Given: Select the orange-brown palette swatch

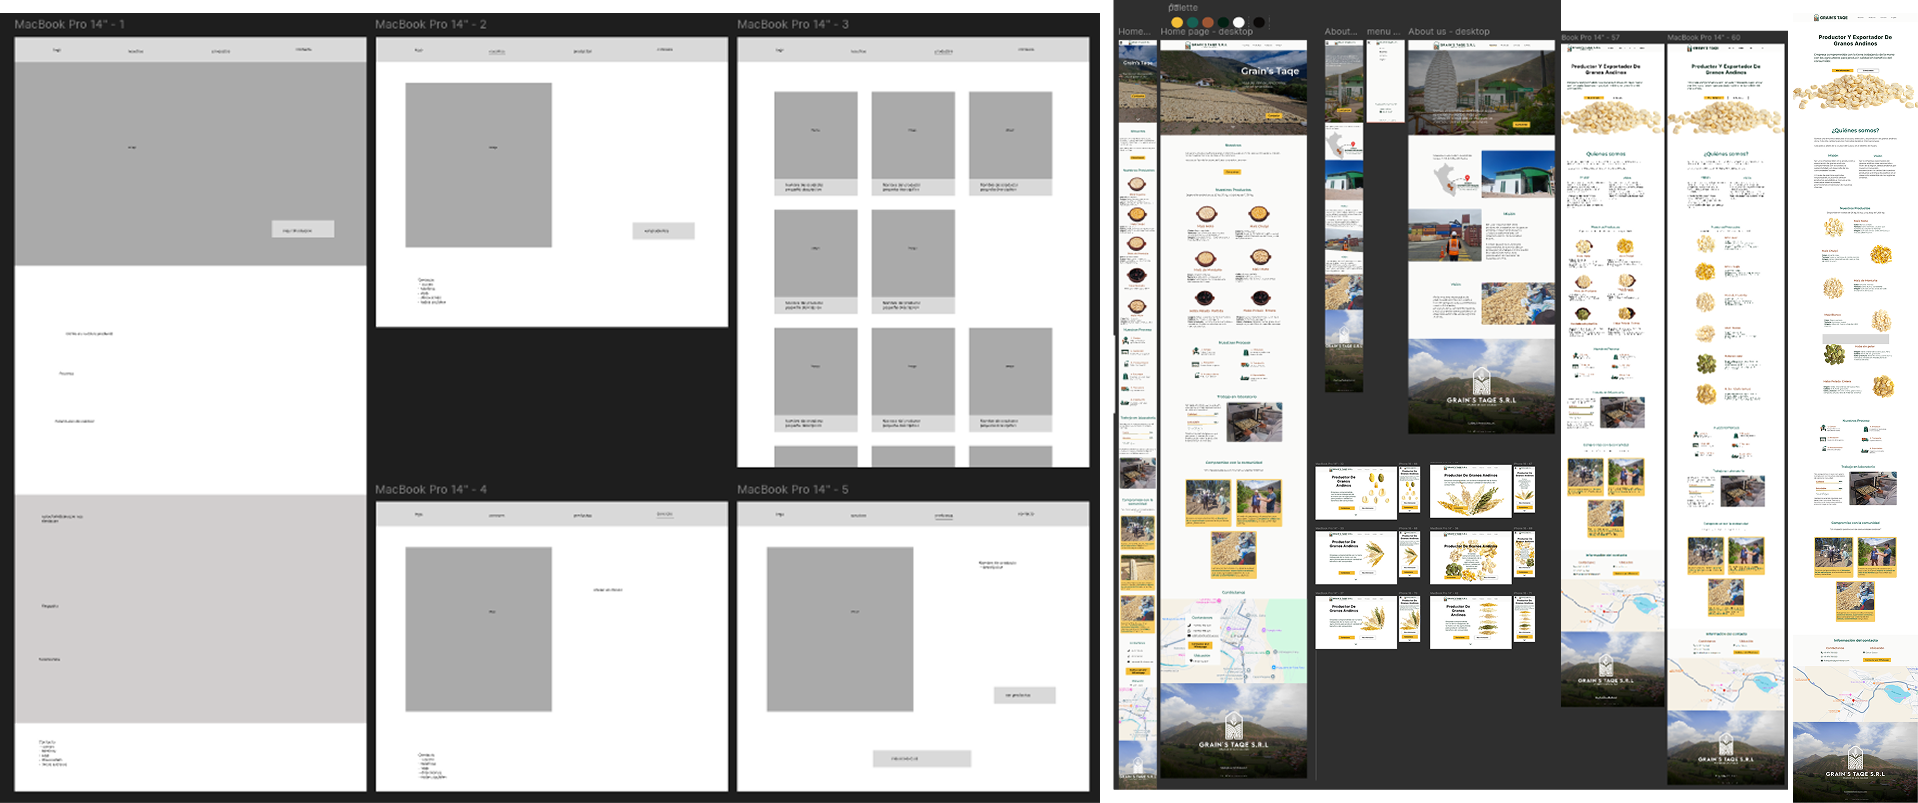Looking at the screenshot, I should tap(1208, 22).
